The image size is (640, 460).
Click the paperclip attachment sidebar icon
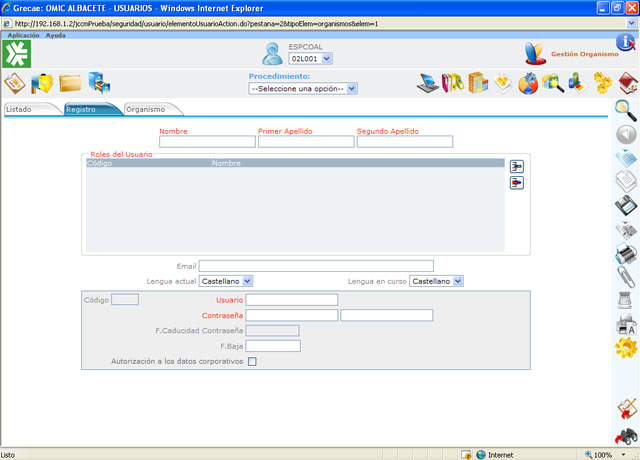(626, 277)
